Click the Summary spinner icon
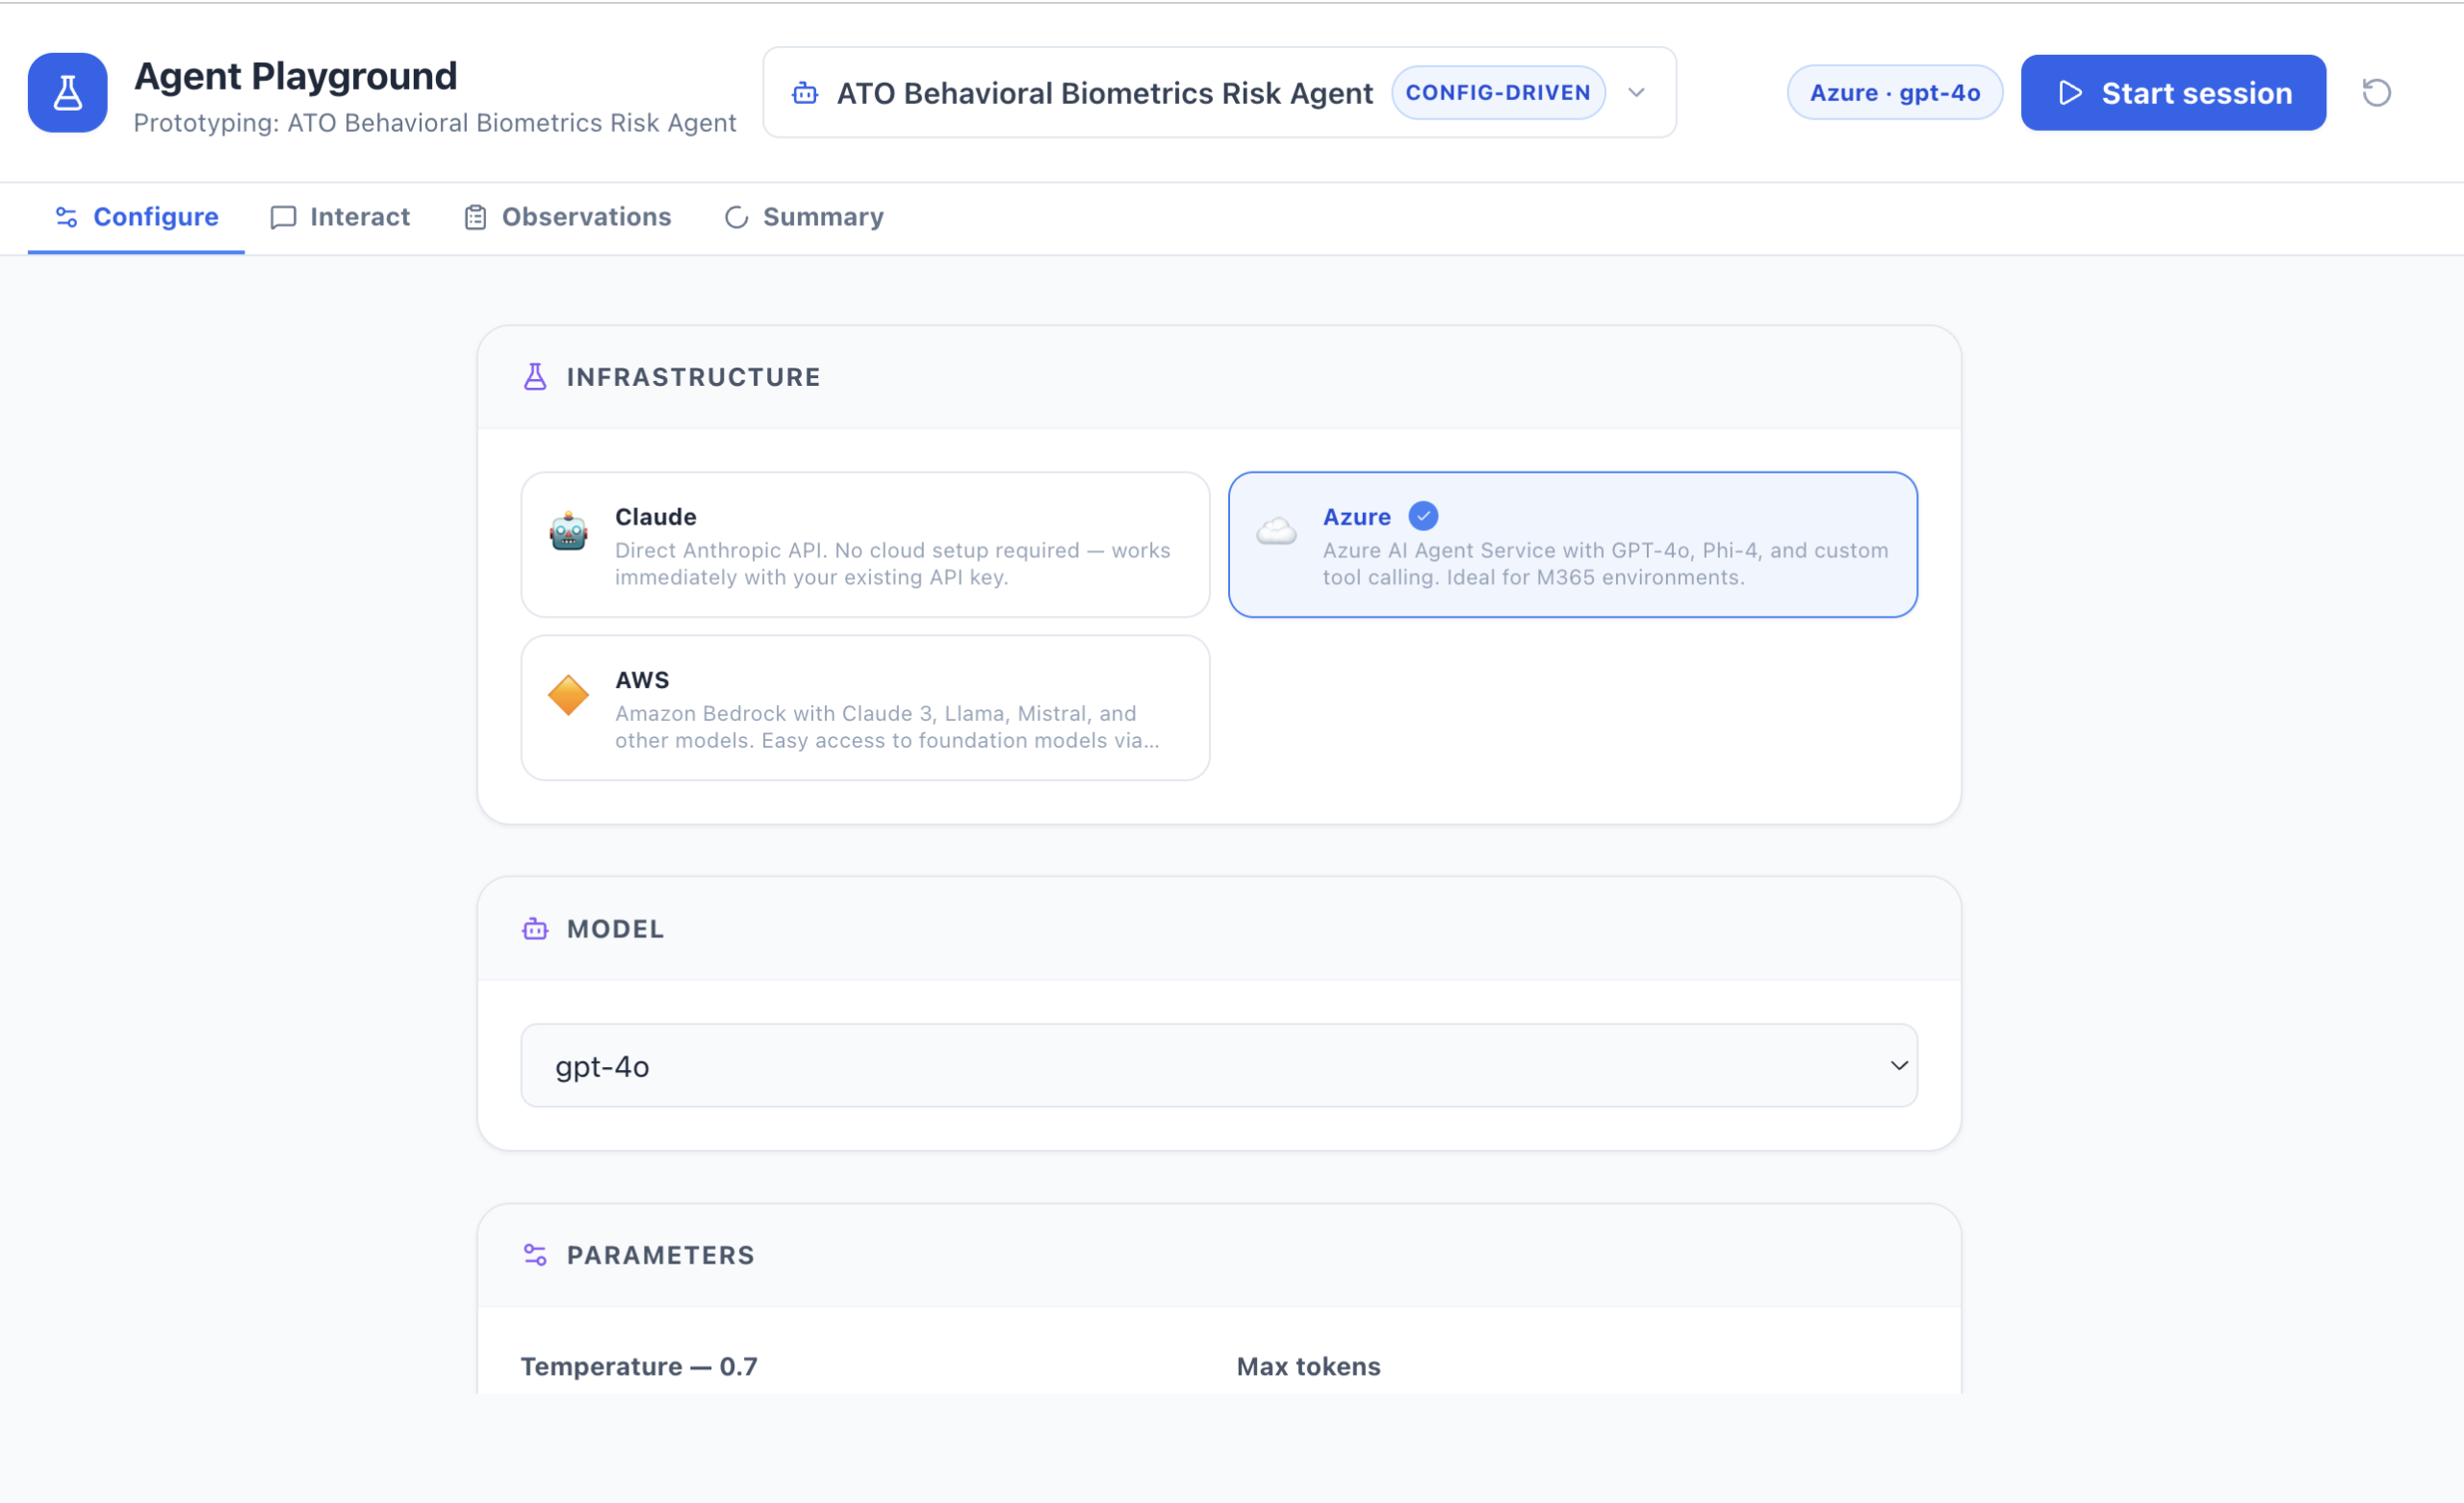Screen dimensions: 2464x1503 coord(736,217)
